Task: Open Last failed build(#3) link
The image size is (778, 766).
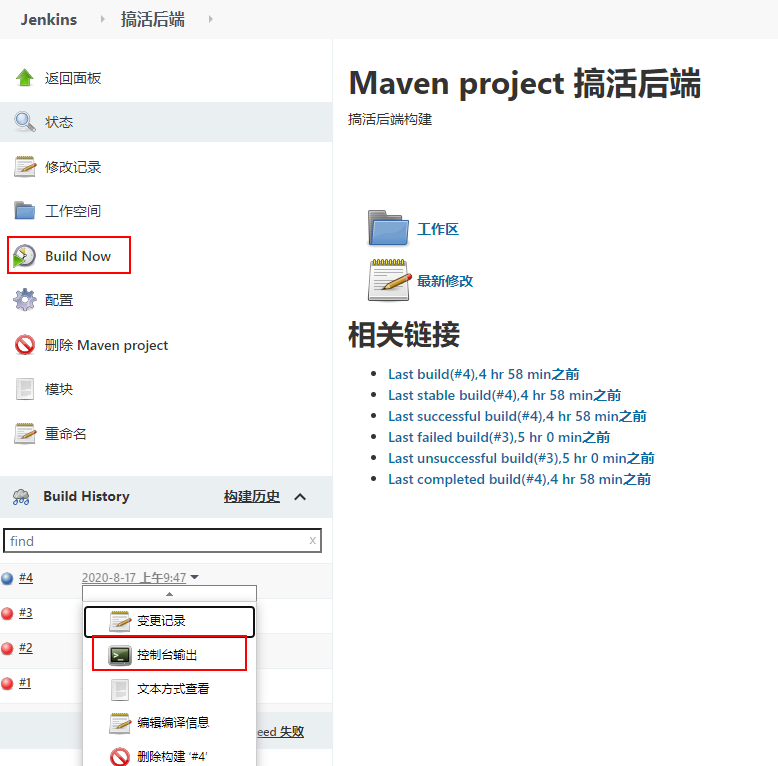Action: tap(499, 437)
